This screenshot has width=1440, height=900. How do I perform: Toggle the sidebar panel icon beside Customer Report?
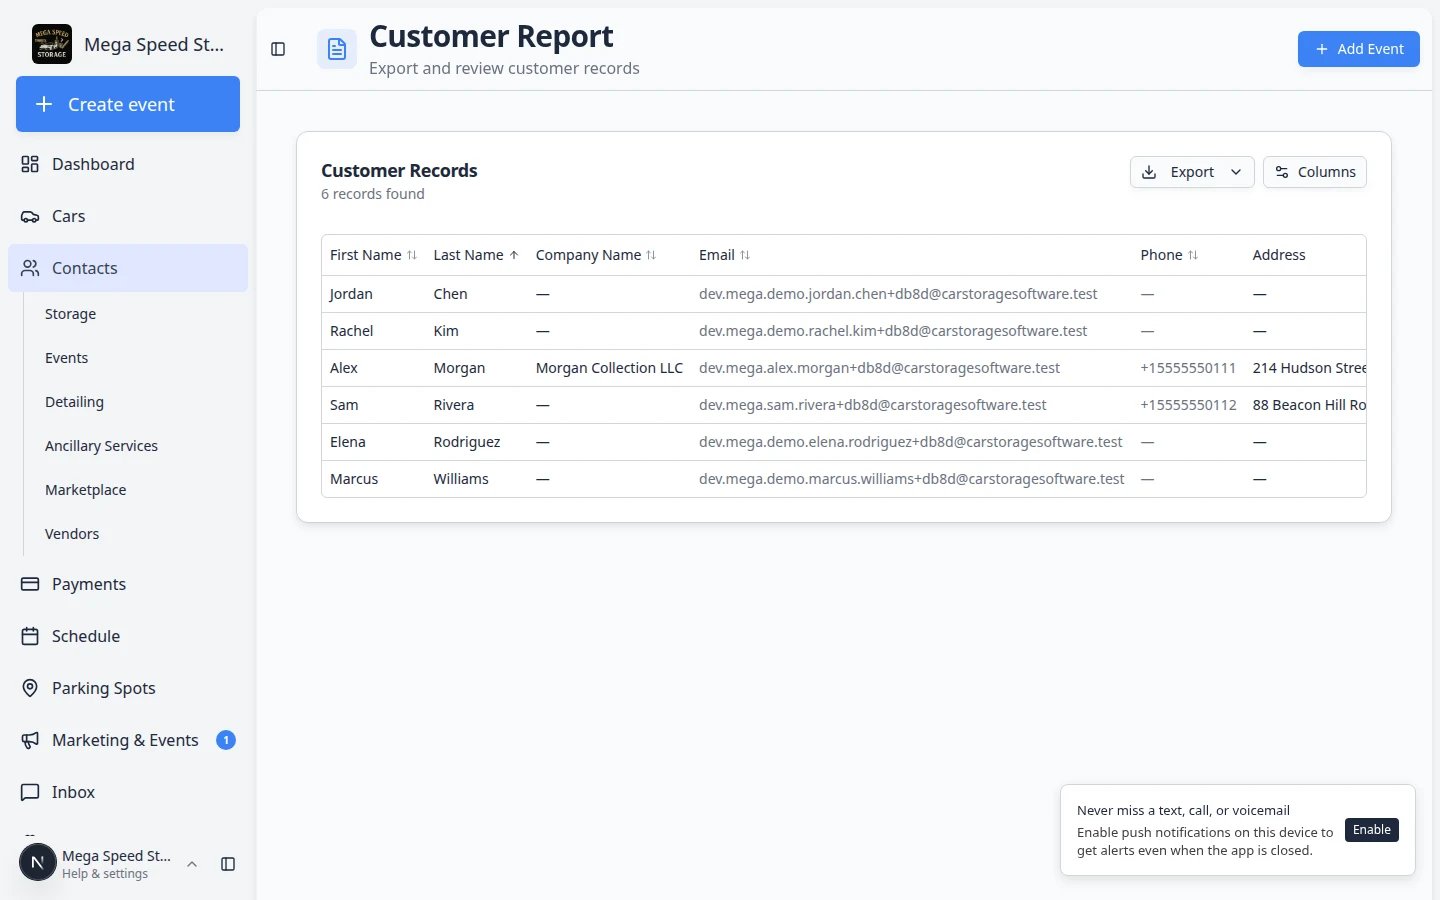tap(278, 49)
